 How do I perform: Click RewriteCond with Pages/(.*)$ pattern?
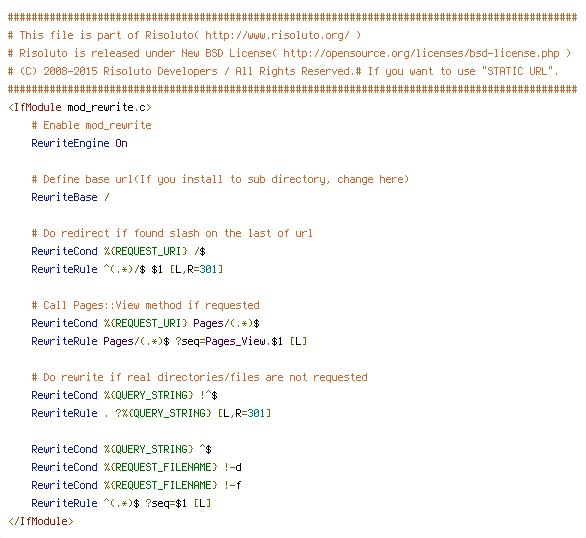point(145,323)
